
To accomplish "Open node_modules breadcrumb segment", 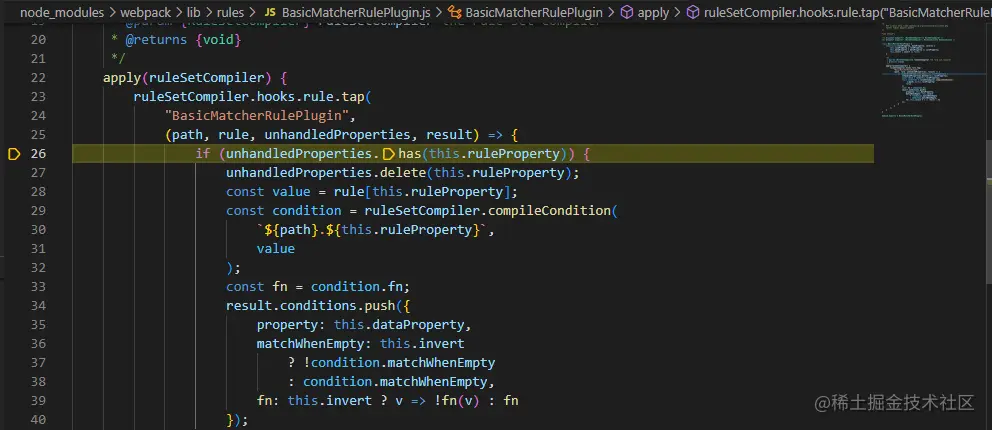I will point(61,11).
